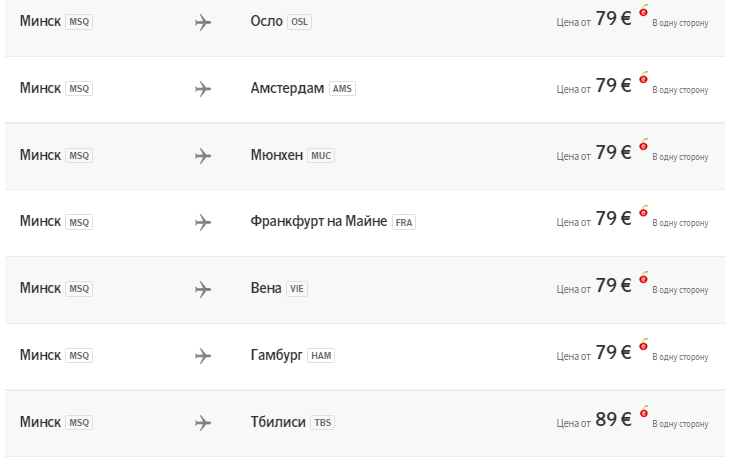Click the red cherry icon in the Vienna row
735x460 pixels.
coord(643,277)
